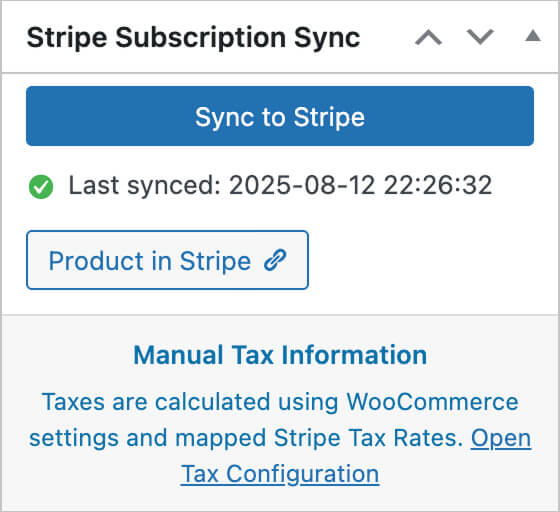Open Tax Configuration link
This screenshot has width=560, height=512.
356,456
